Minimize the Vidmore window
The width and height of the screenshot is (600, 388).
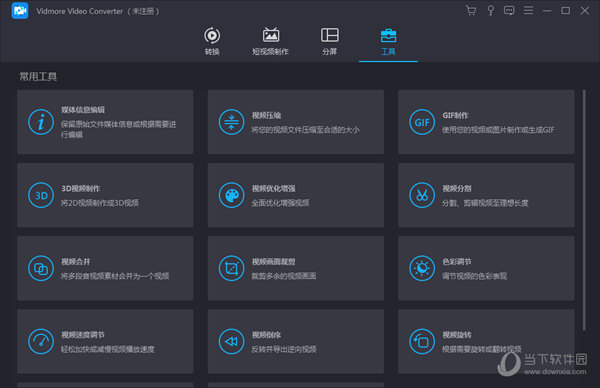point(547,11)
